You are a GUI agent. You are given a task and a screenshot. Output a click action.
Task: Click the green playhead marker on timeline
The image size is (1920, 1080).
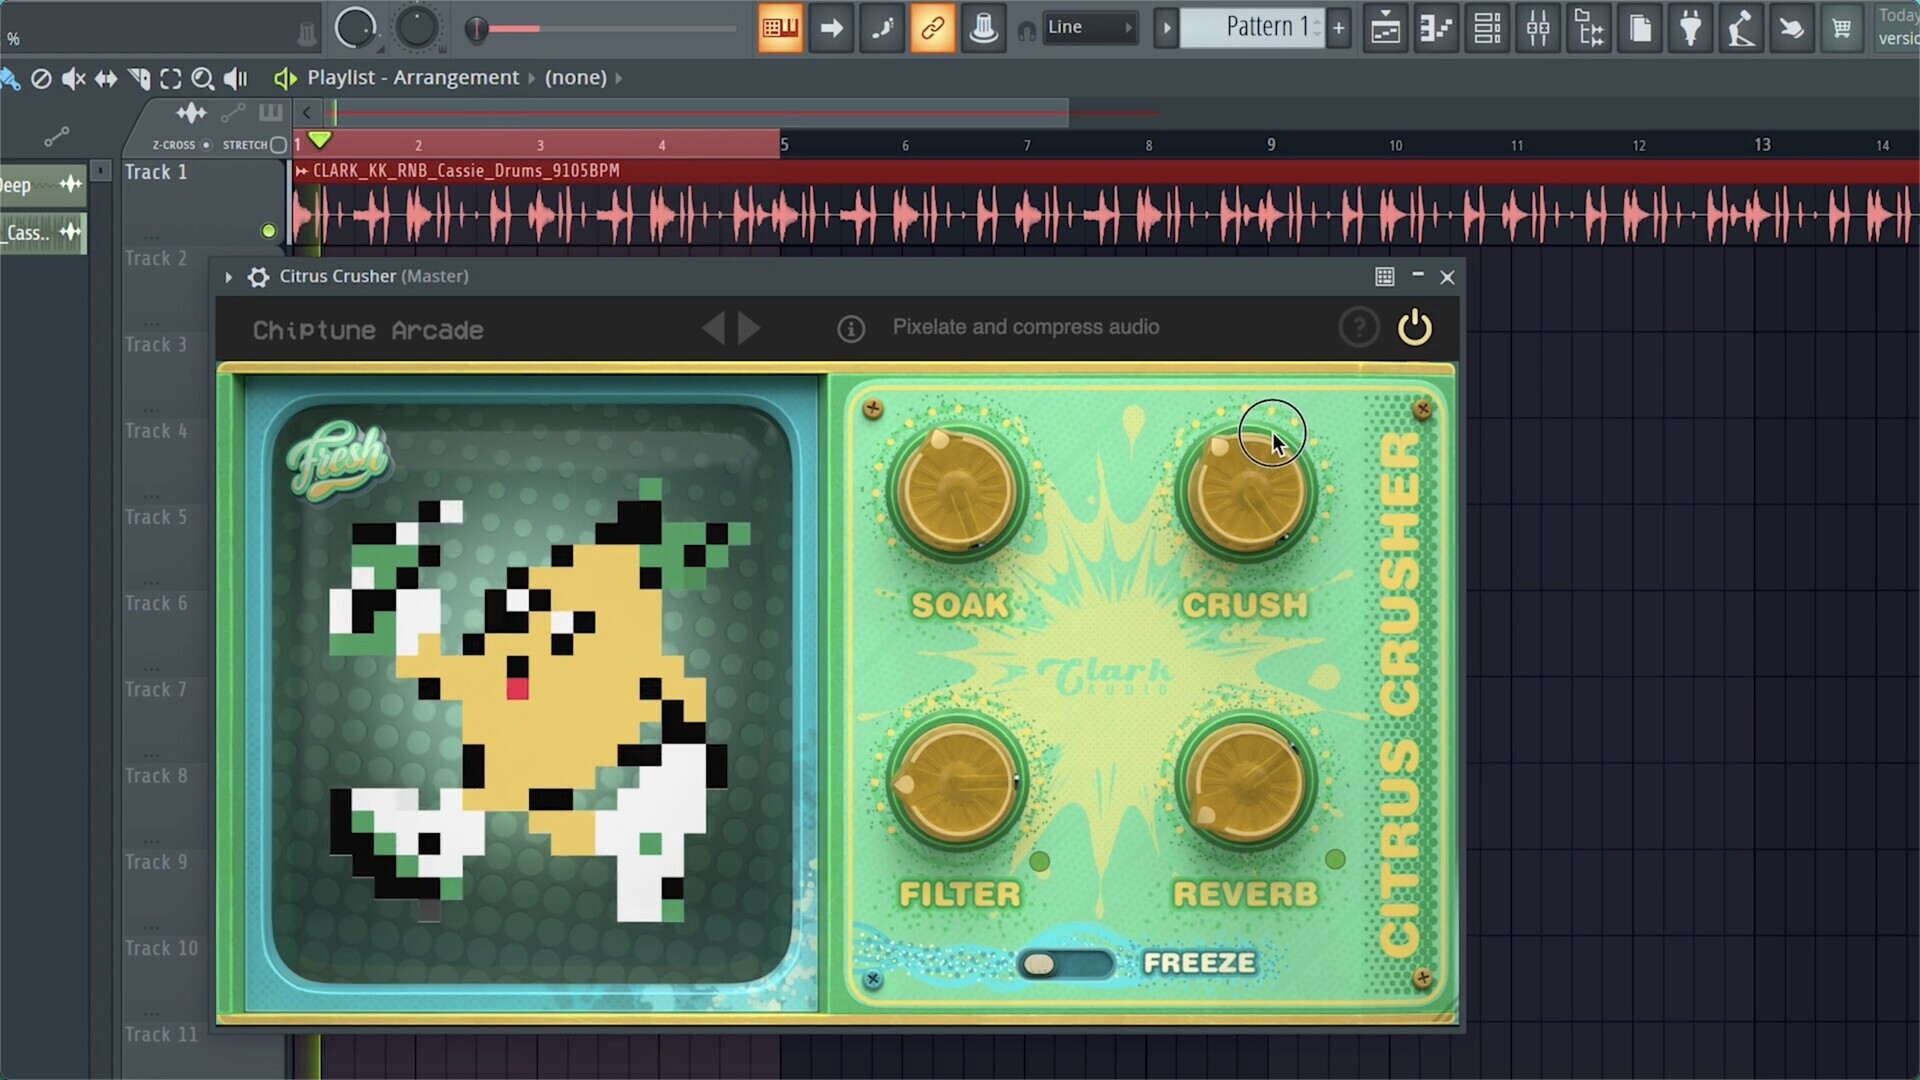coord(319,140)
